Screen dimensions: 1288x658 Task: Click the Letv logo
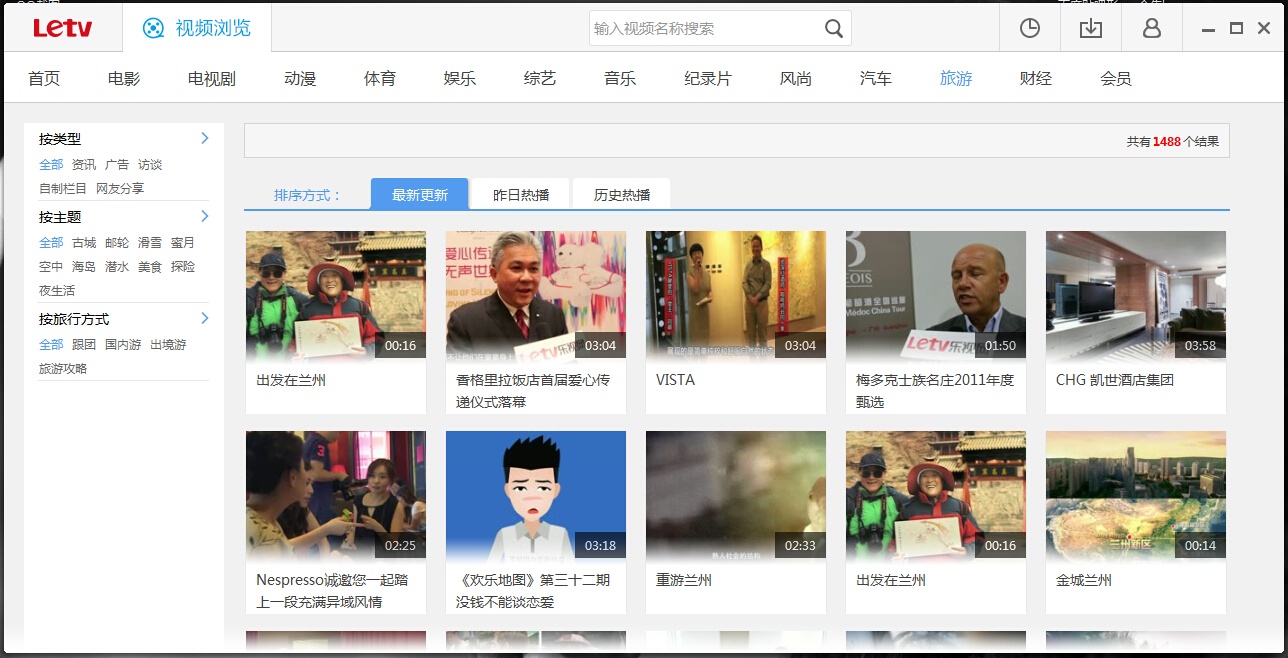(63, 28)
